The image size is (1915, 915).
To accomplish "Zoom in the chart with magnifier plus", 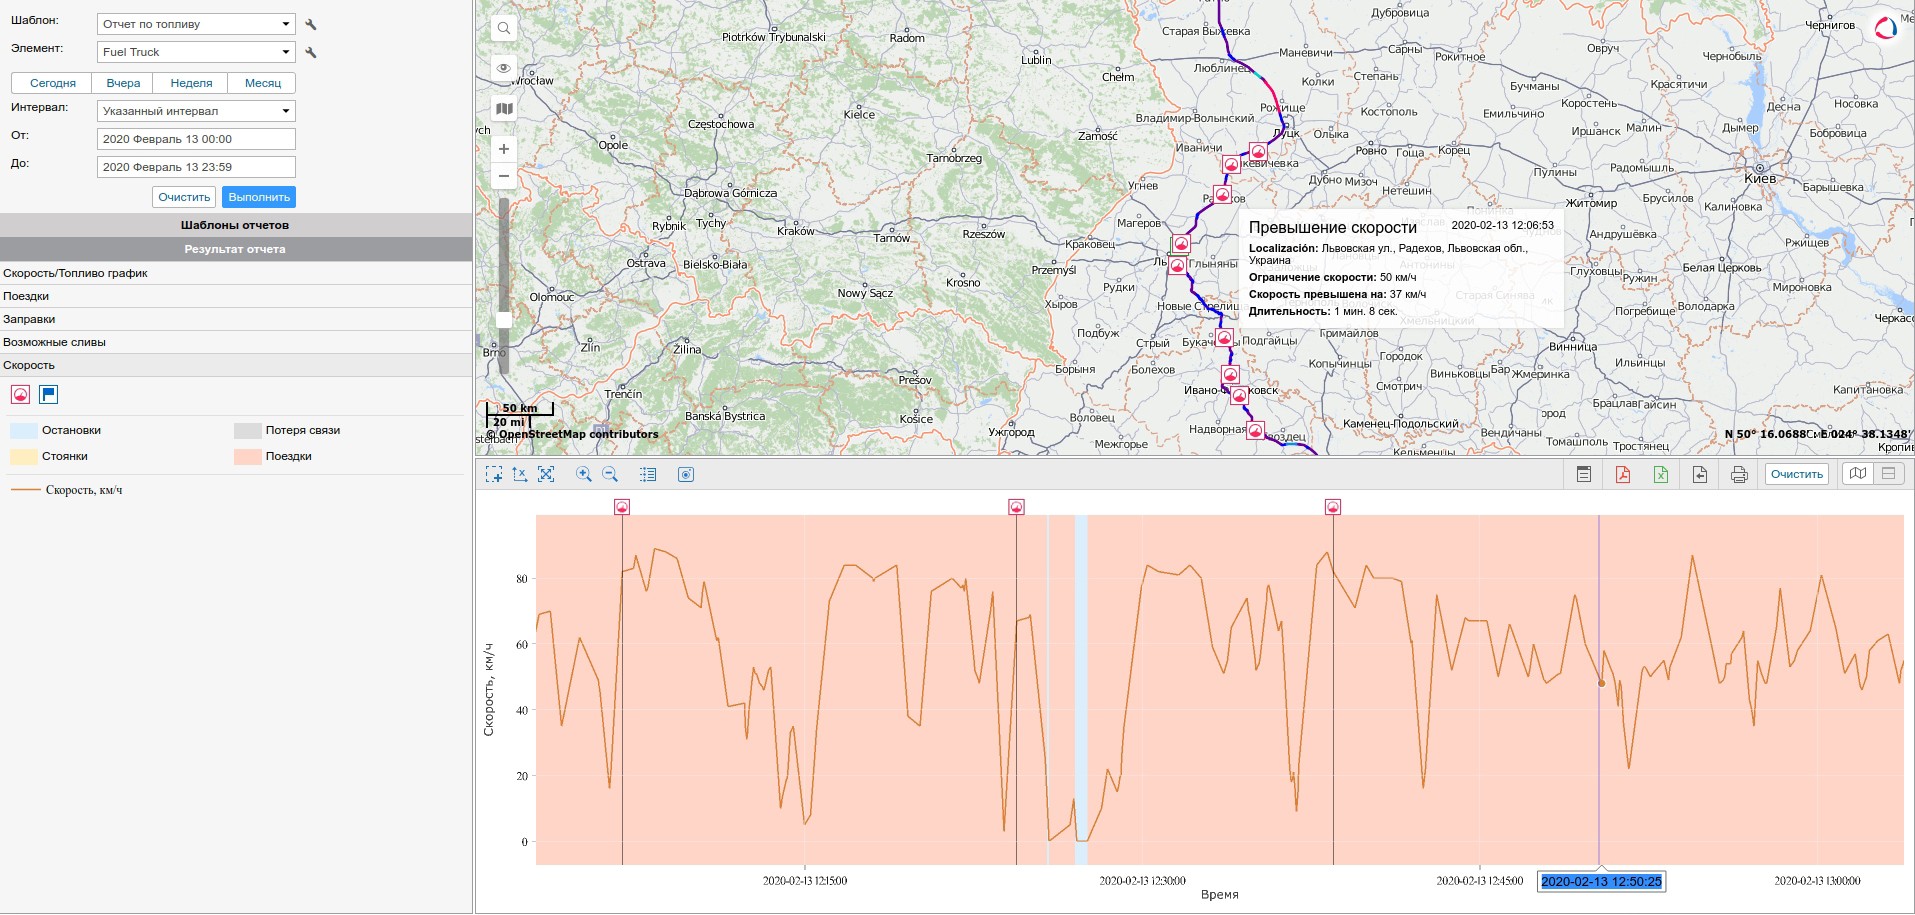I will pos(584,475).
